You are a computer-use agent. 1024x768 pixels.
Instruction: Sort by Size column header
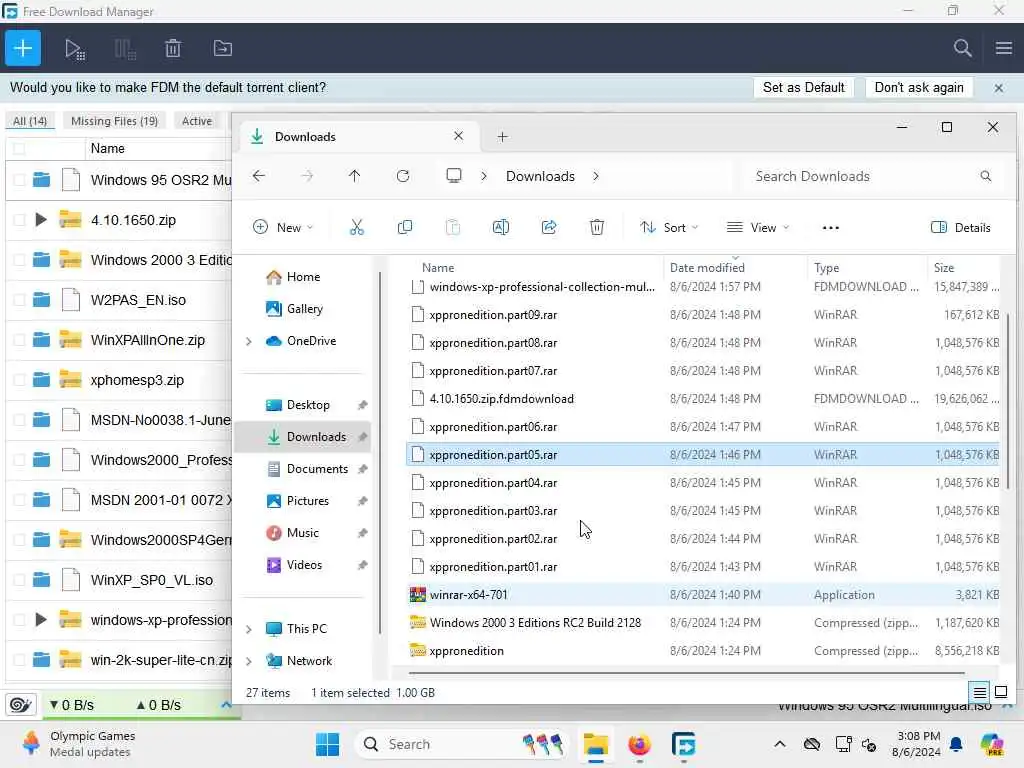944,268
